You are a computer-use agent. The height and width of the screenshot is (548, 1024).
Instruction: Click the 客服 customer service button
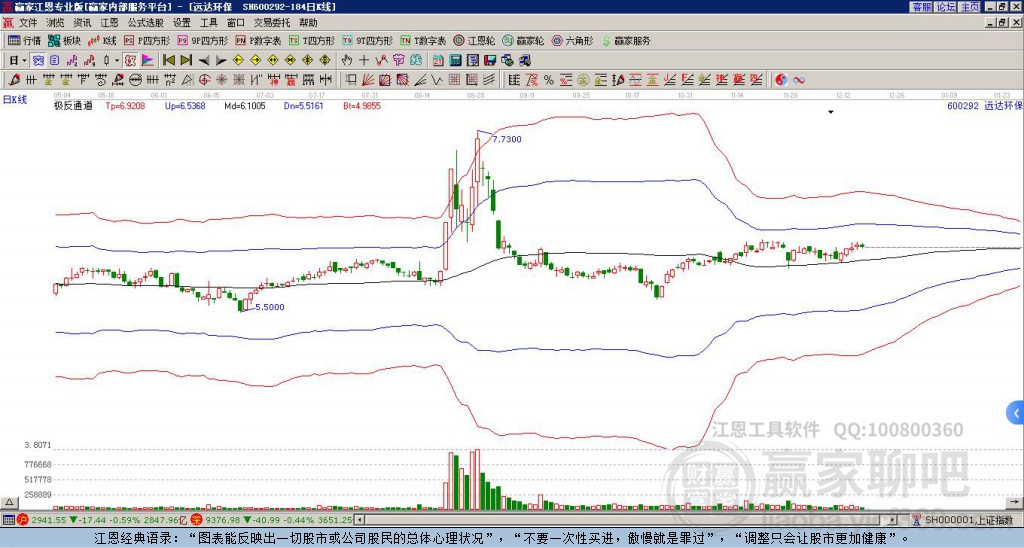click(x=921, y=7)
